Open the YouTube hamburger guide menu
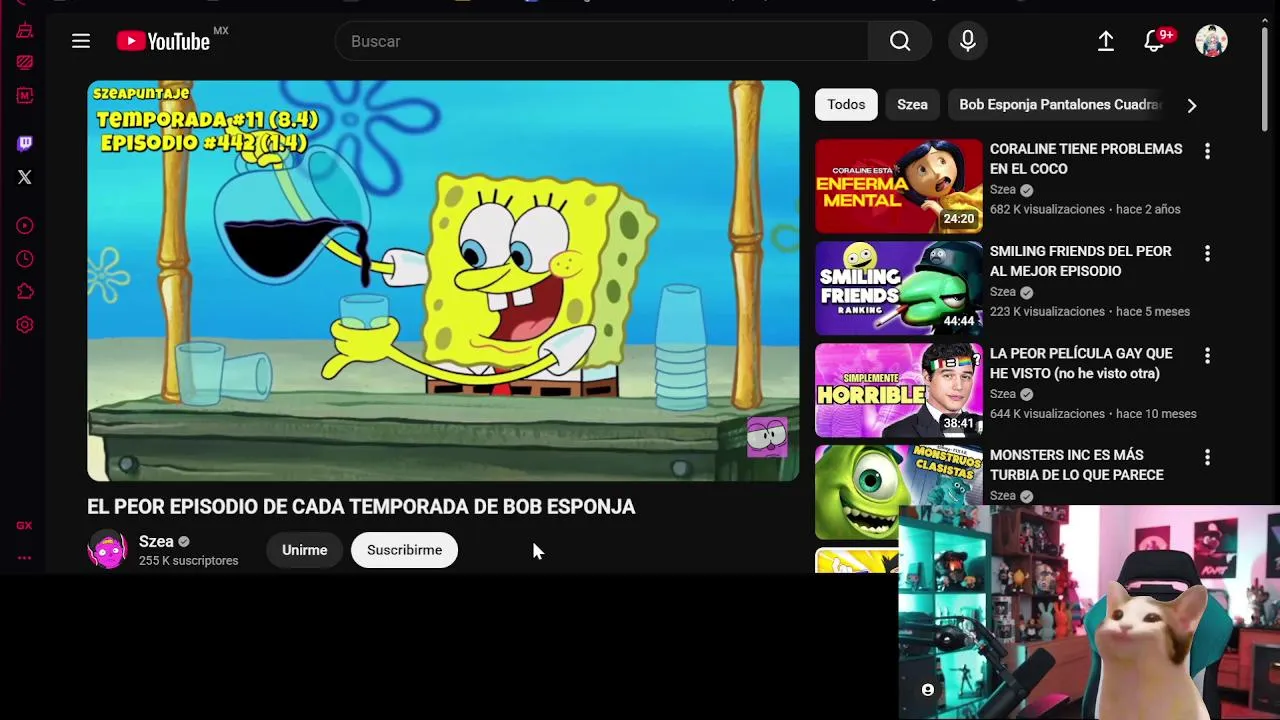The height and width of the screenshot is (720, 1280). (x=81, y=41)
